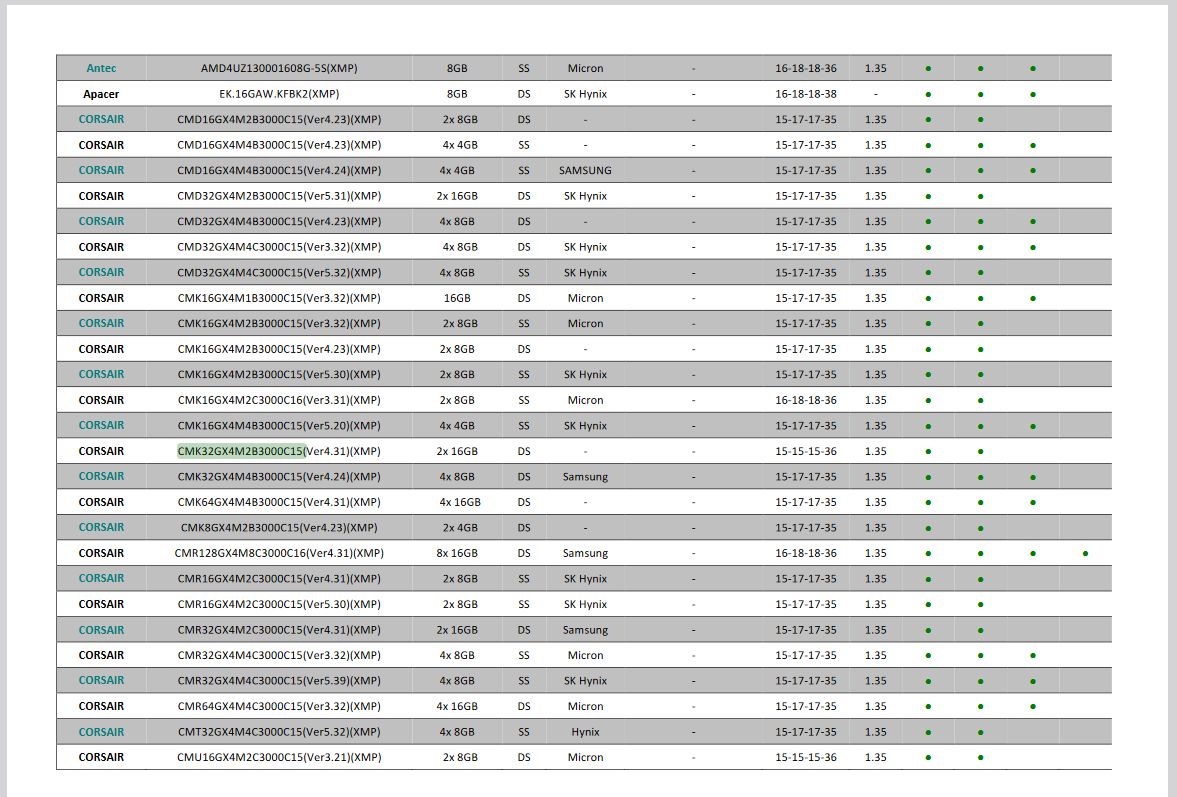Click timing 16-18-18-36 in CMR128GX4M8C3000C16 row
The image size is (1177, 797).
point(806,553)
